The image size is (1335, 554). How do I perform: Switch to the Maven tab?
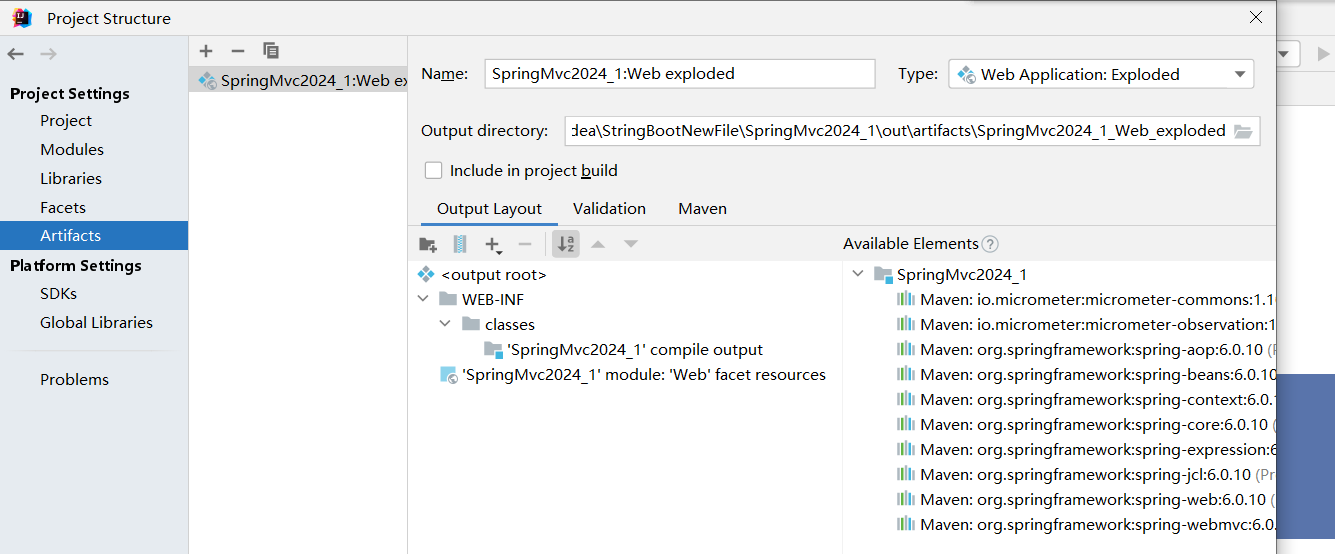click(x=702, y=209)
